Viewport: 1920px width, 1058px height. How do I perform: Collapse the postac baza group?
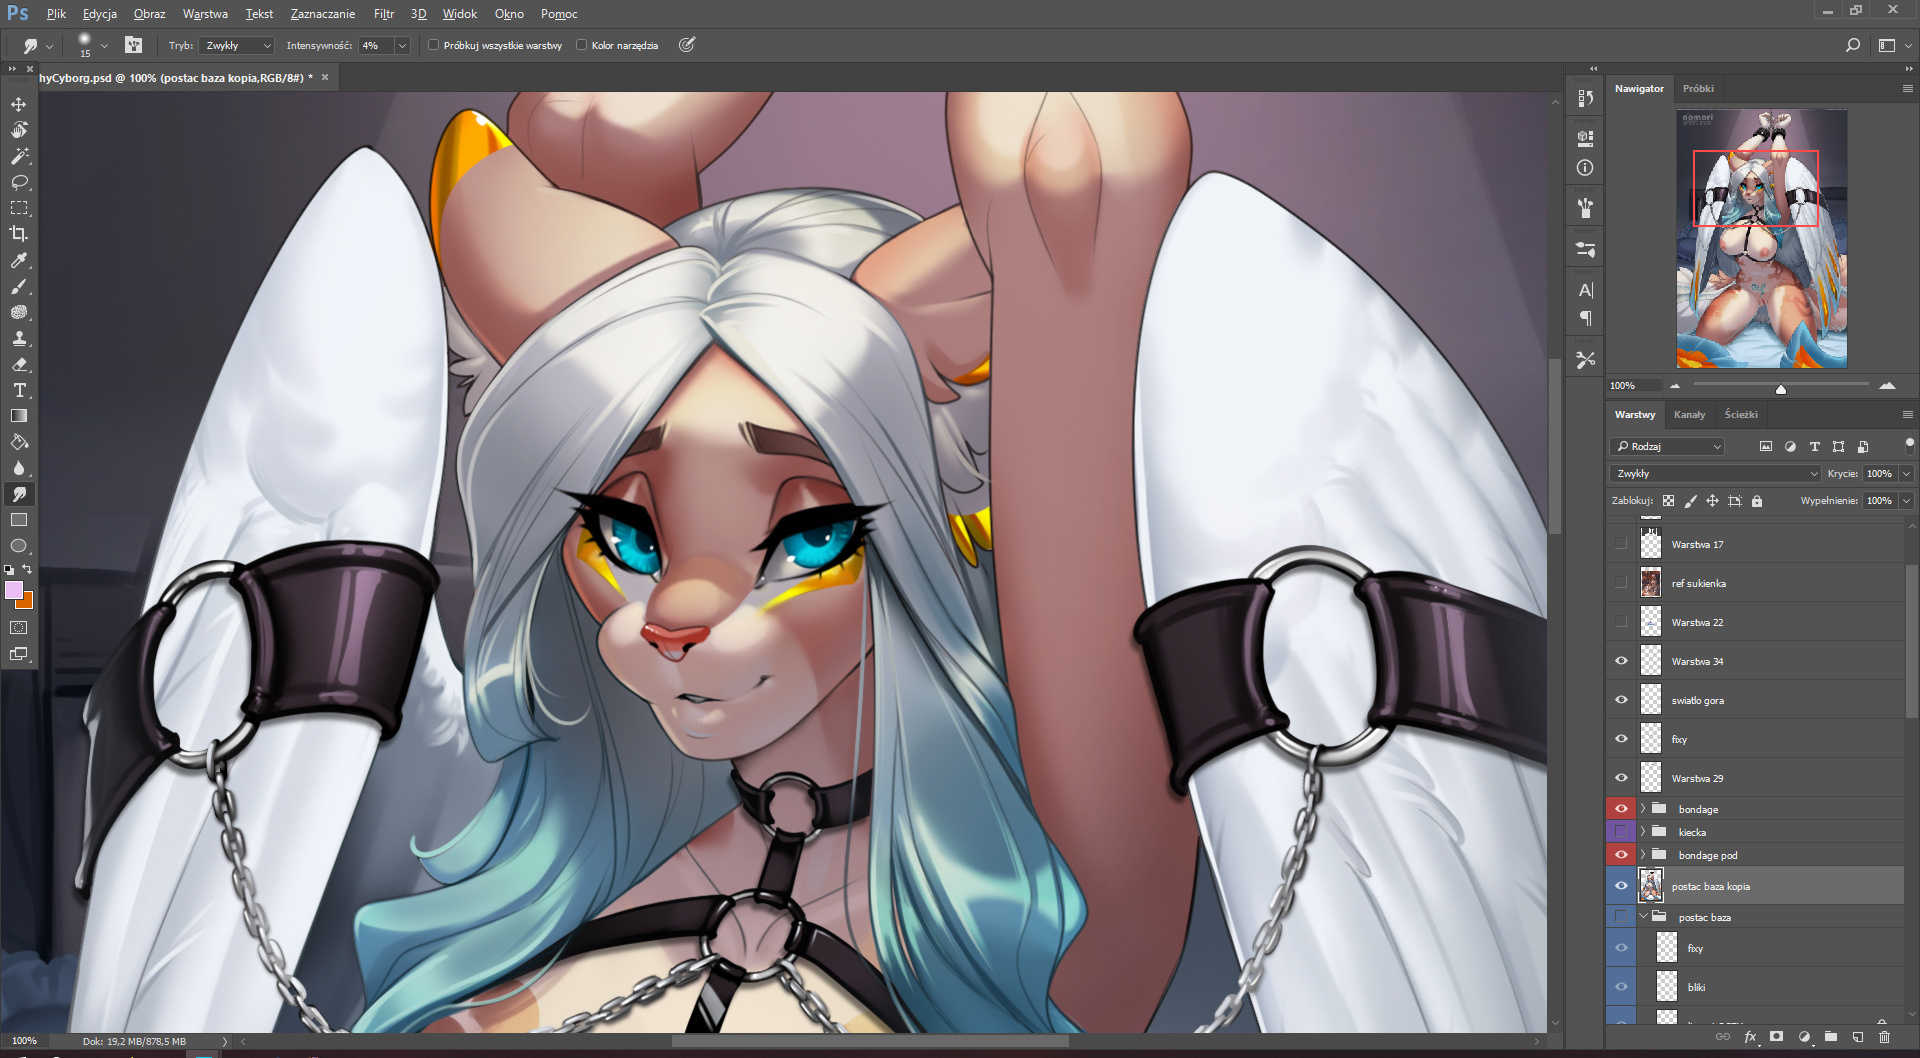(1643, 917)
